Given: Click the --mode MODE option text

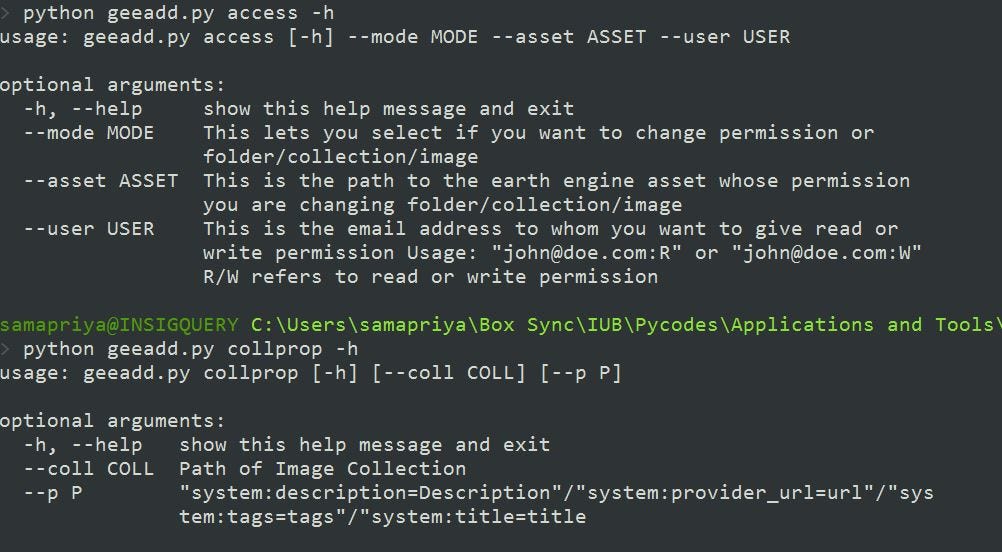Looking at the screenshot, I should pyautogui.click(x=89, y=133).
